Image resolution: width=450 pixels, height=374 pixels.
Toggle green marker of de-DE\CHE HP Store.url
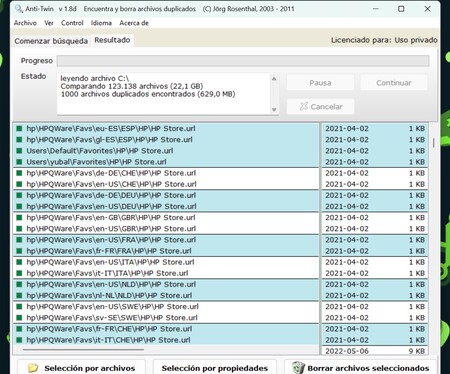pos(19,173)
